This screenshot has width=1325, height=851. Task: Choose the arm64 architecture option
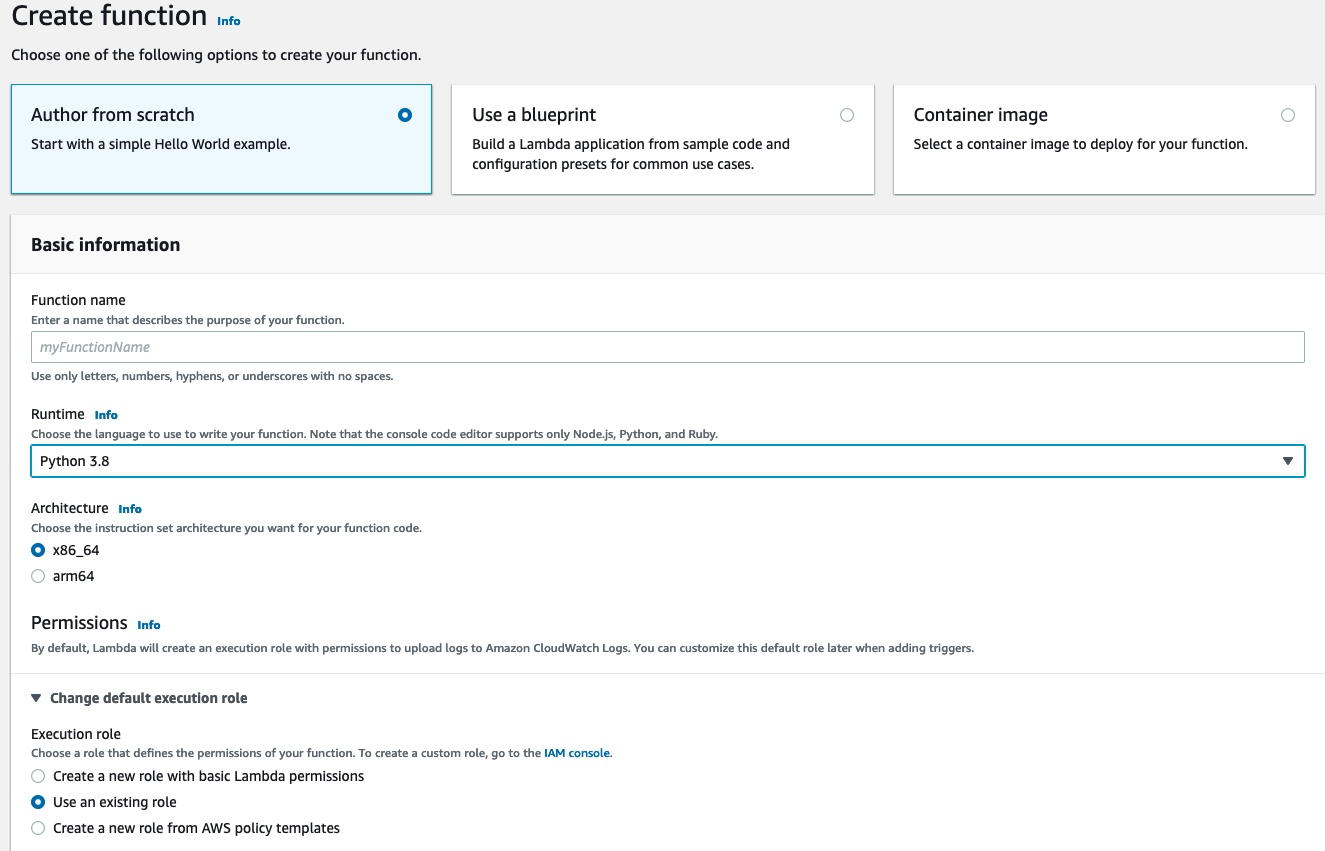(38, 576)
